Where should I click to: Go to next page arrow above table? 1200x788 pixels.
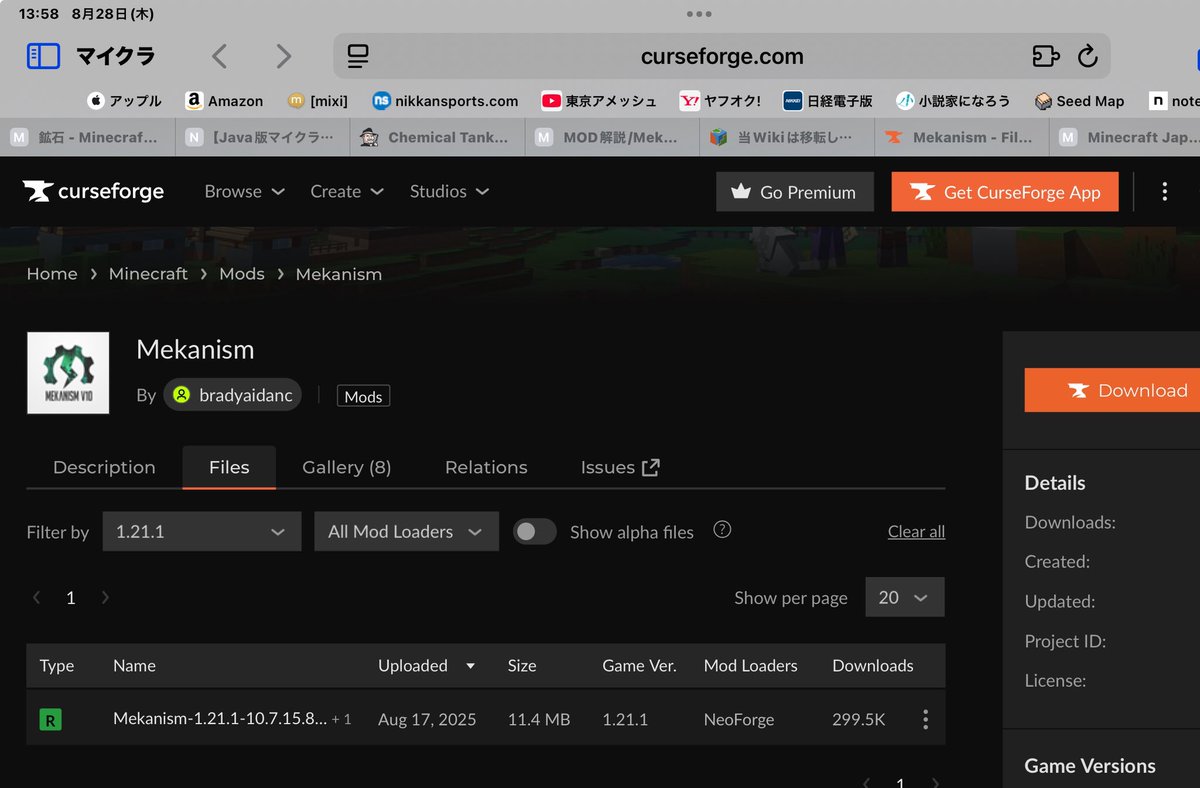[x=105, y=597]
